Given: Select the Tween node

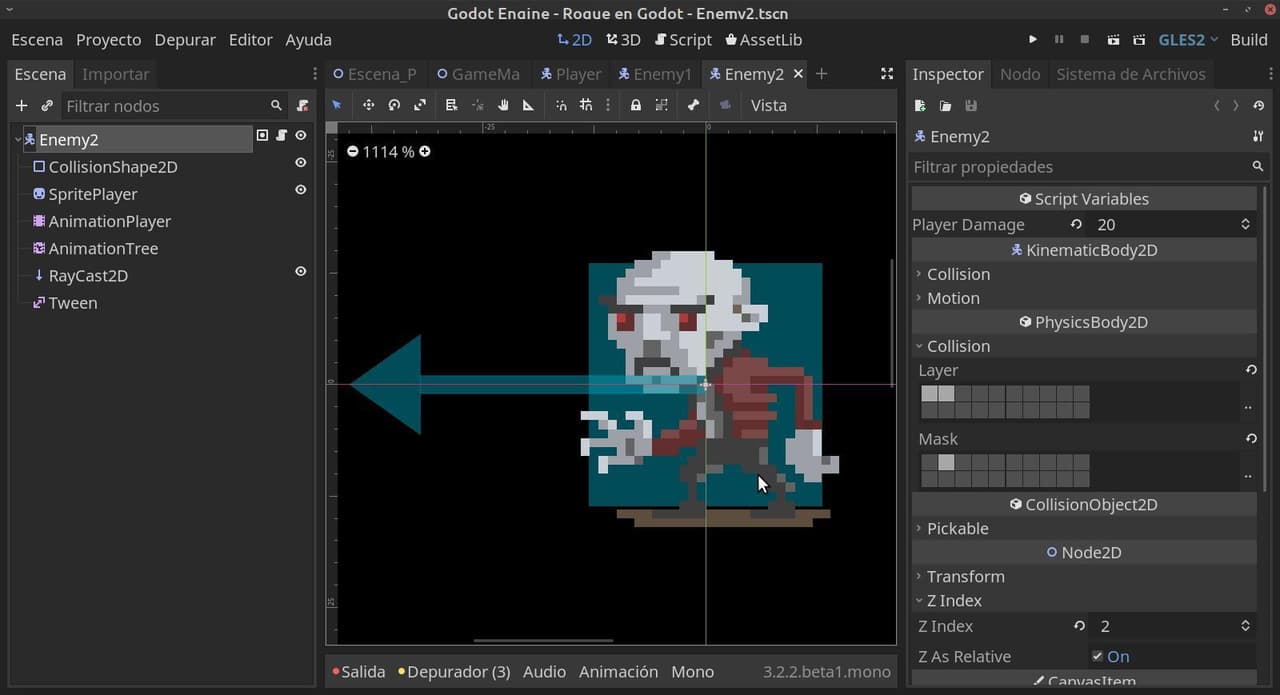Looking at the screenshot, I should click(73, 303).
